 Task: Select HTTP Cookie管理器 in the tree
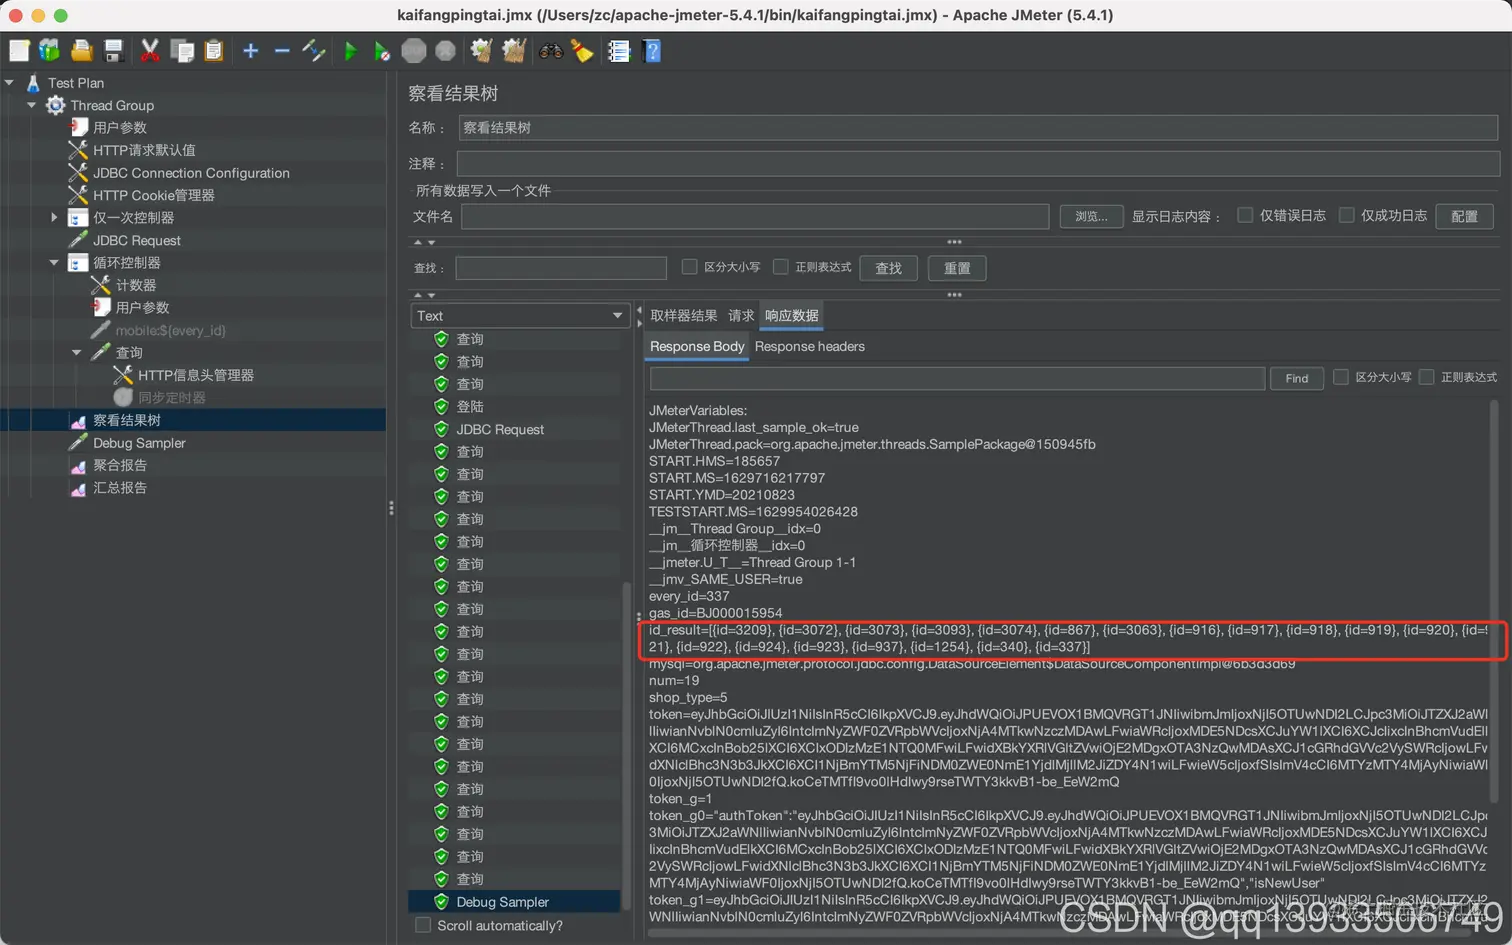click(153, 195)
